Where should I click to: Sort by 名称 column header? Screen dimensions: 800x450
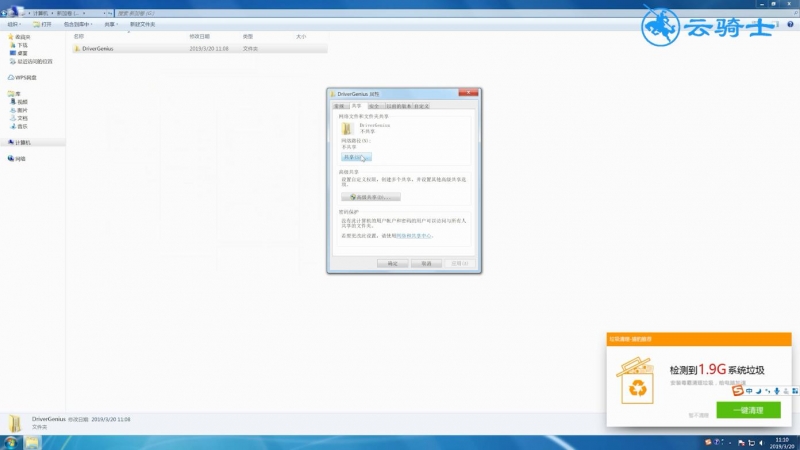(x=79, y=37)
